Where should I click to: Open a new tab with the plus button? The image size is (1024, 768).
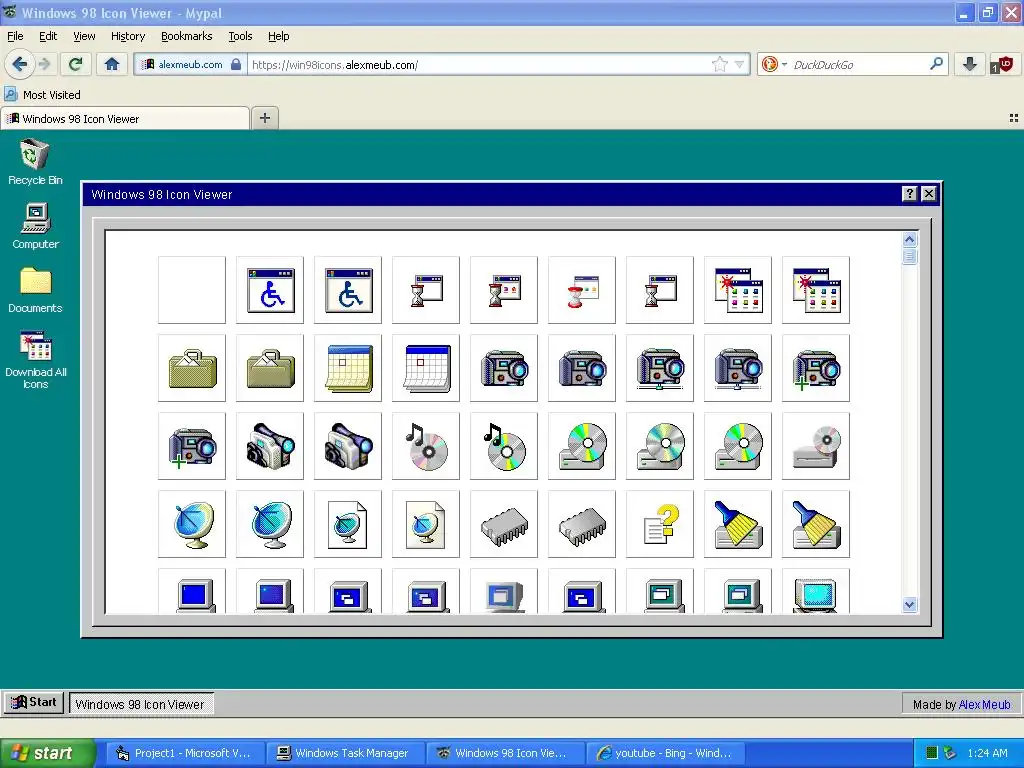click(x=264, y=118)
